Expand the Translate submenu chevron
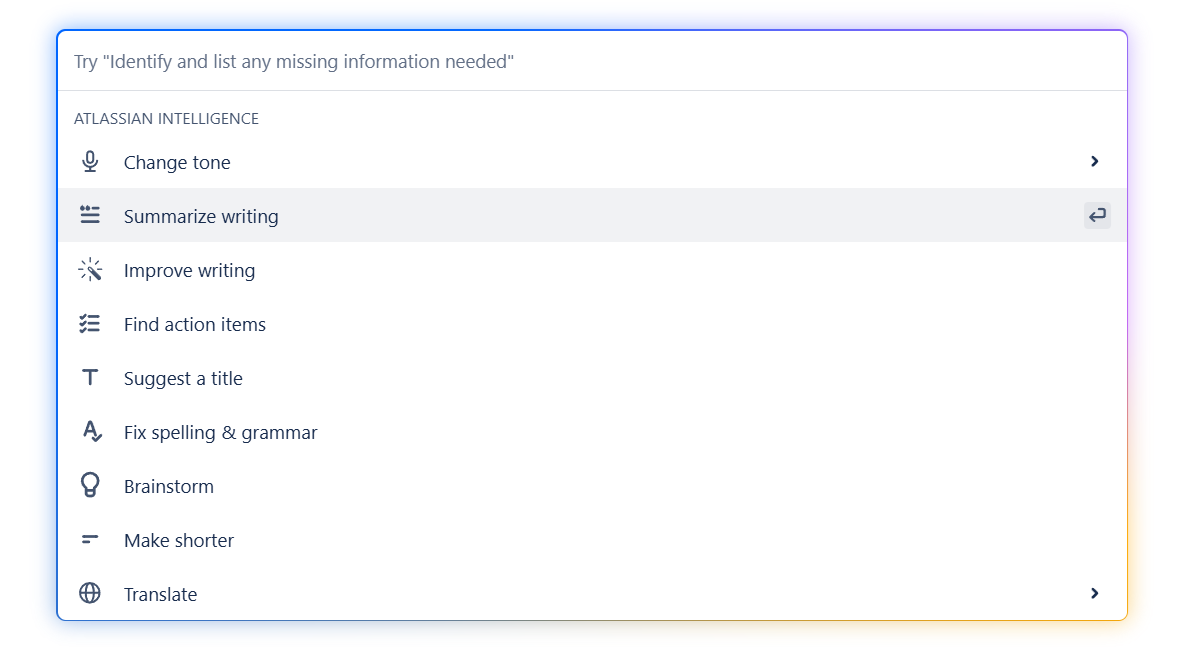Viewport: 1181px width, 648px height. 1094,594
